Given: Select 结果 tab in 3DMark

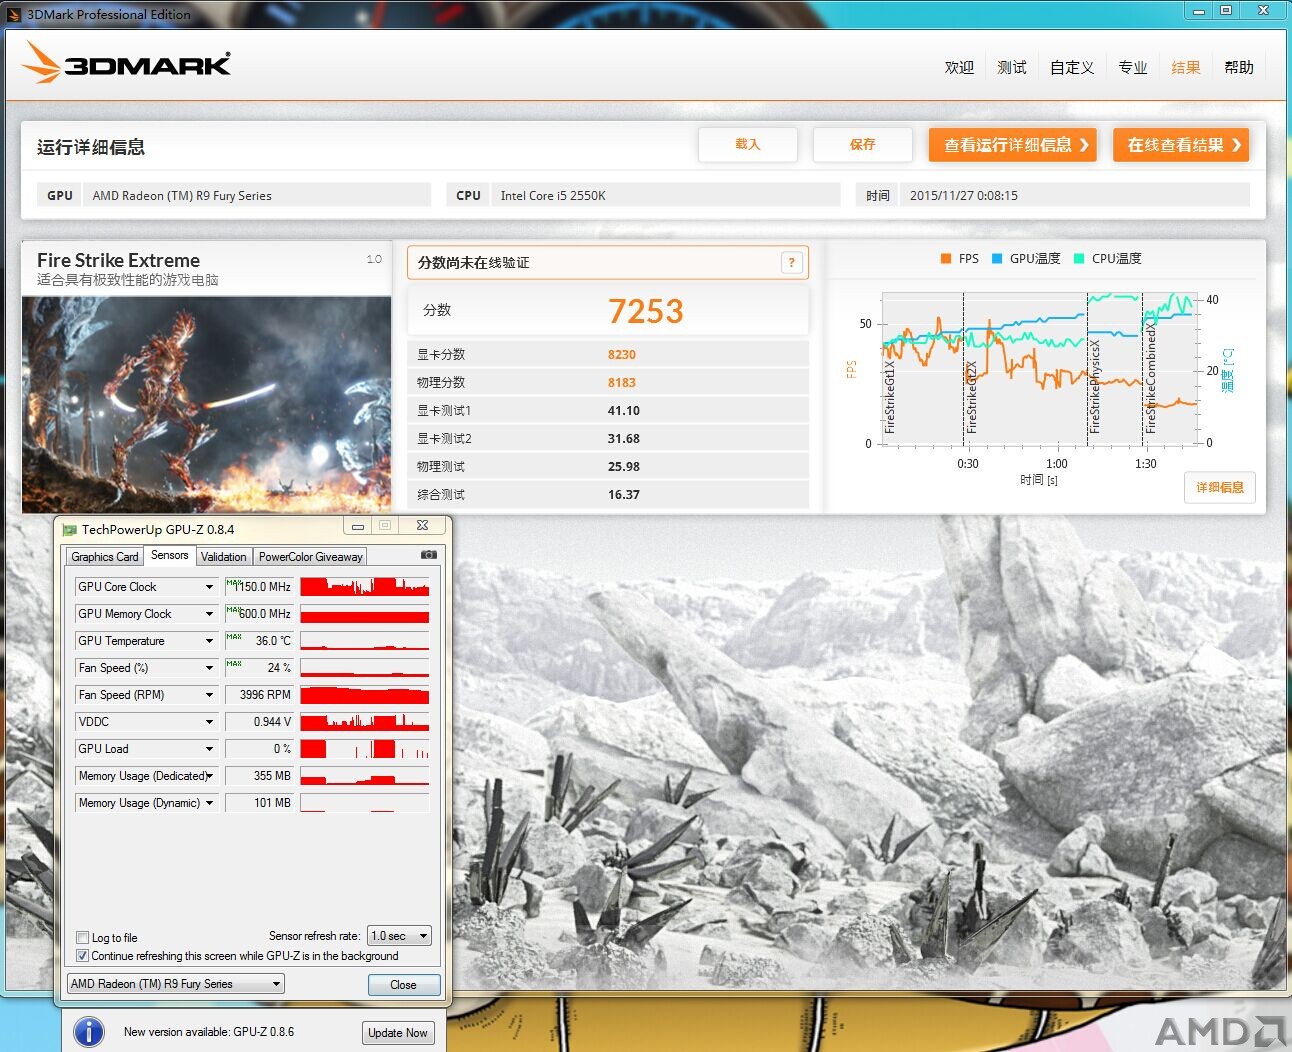Looking at the screenshot, I should click(1186, 67).
